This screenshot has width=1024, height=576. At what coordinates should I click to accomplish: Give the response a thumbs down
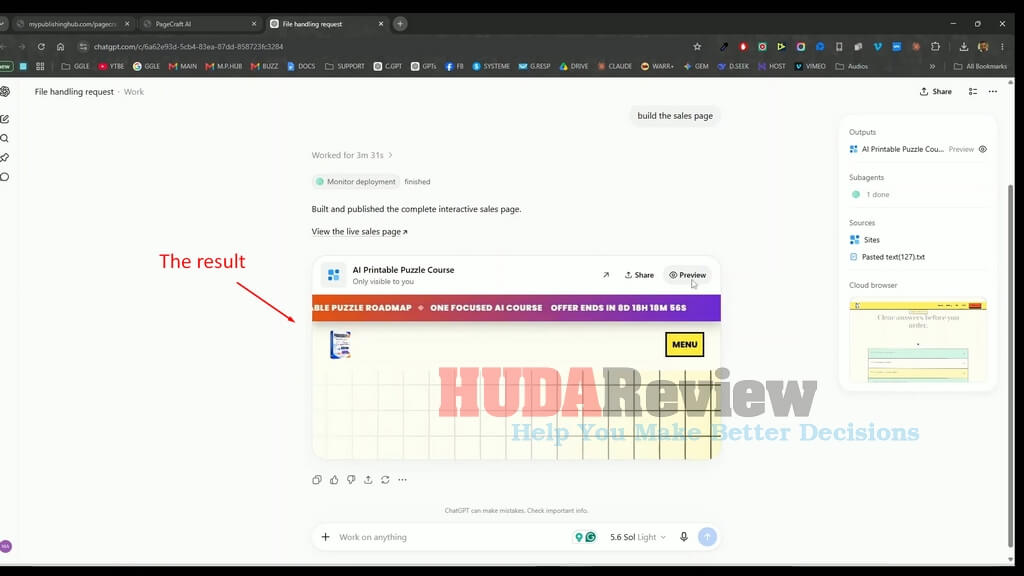pos(351,480)
